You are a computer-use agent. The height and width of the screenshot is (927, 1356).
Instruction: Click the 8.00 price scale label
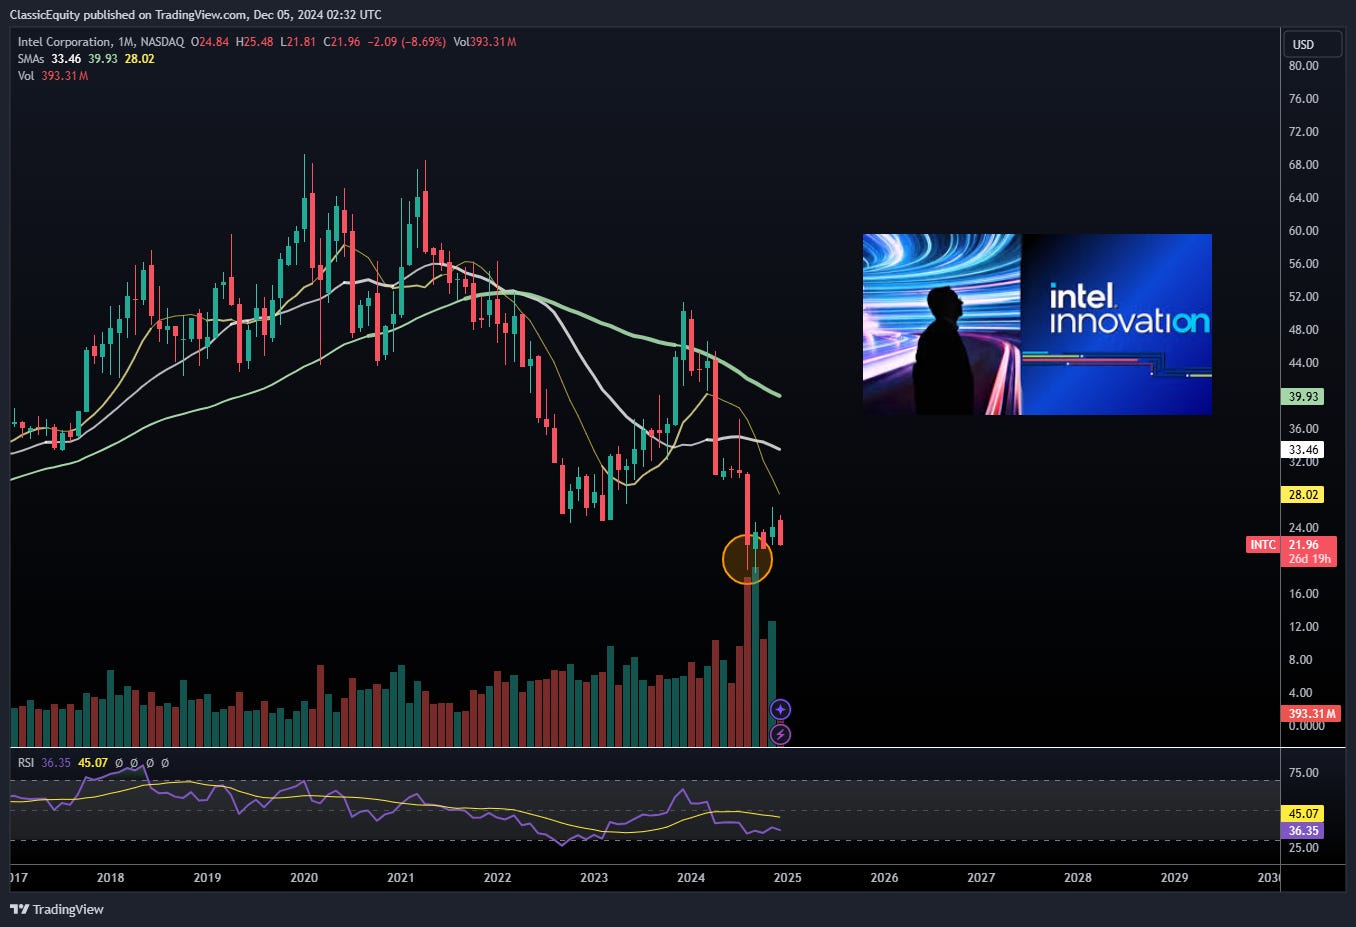pyautogui.click(x=1300, y=660)
